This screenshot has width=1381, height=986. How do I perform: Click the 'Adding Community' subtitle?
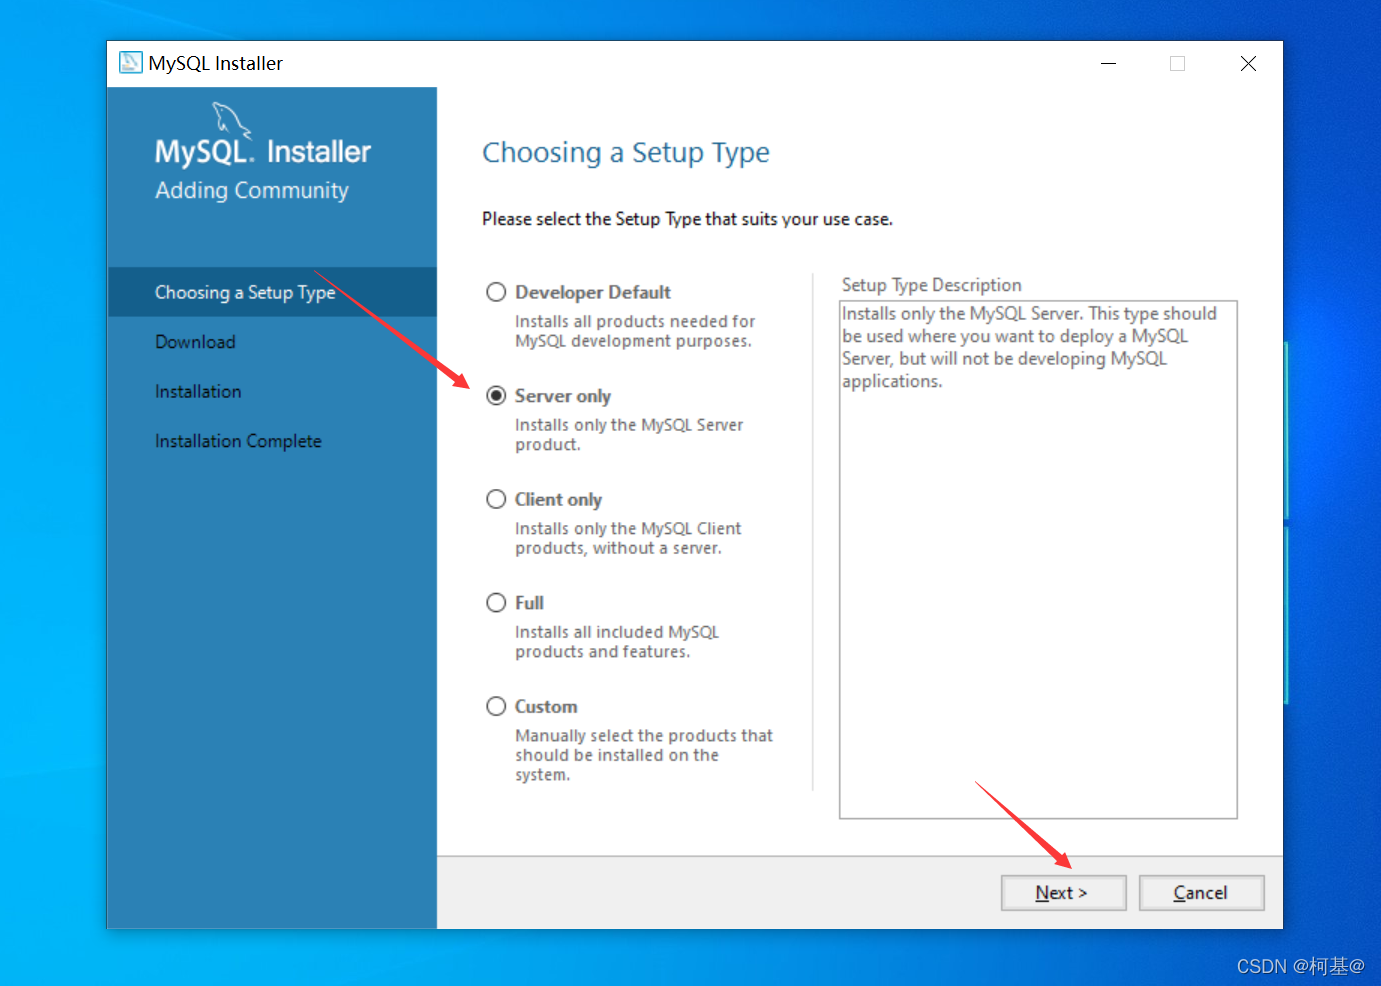(x=252, y=190)
